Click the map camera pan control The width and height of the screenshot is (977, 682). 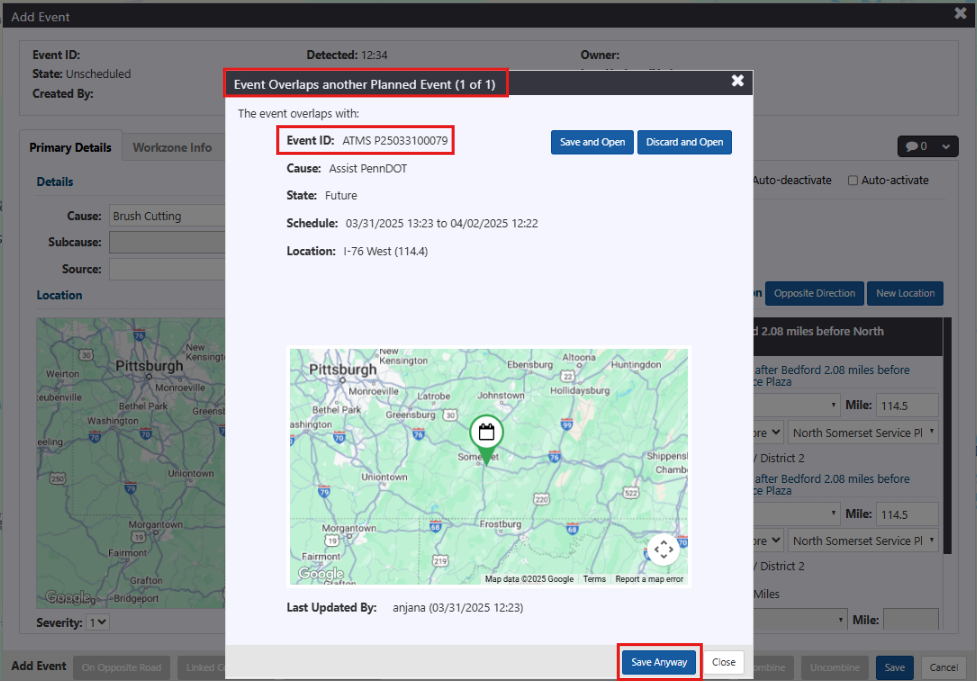pos(663,549)
